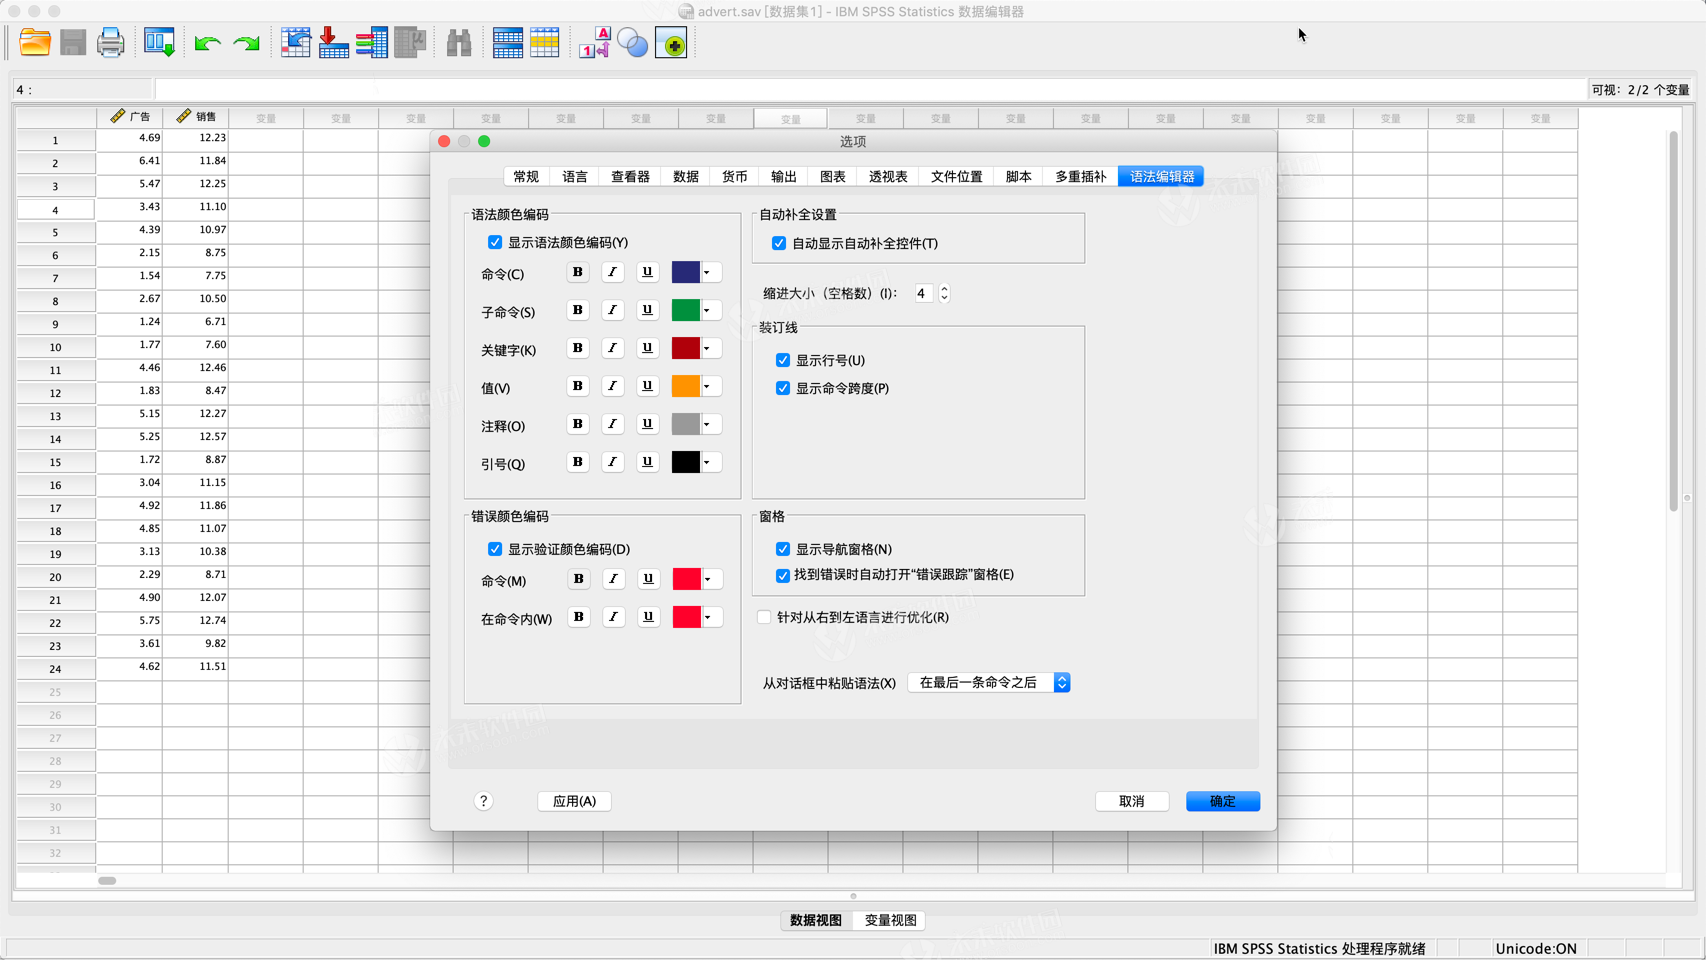Click the Dialog Recall toolbar icon
The image size is (1706, 960).
point(160,42)
